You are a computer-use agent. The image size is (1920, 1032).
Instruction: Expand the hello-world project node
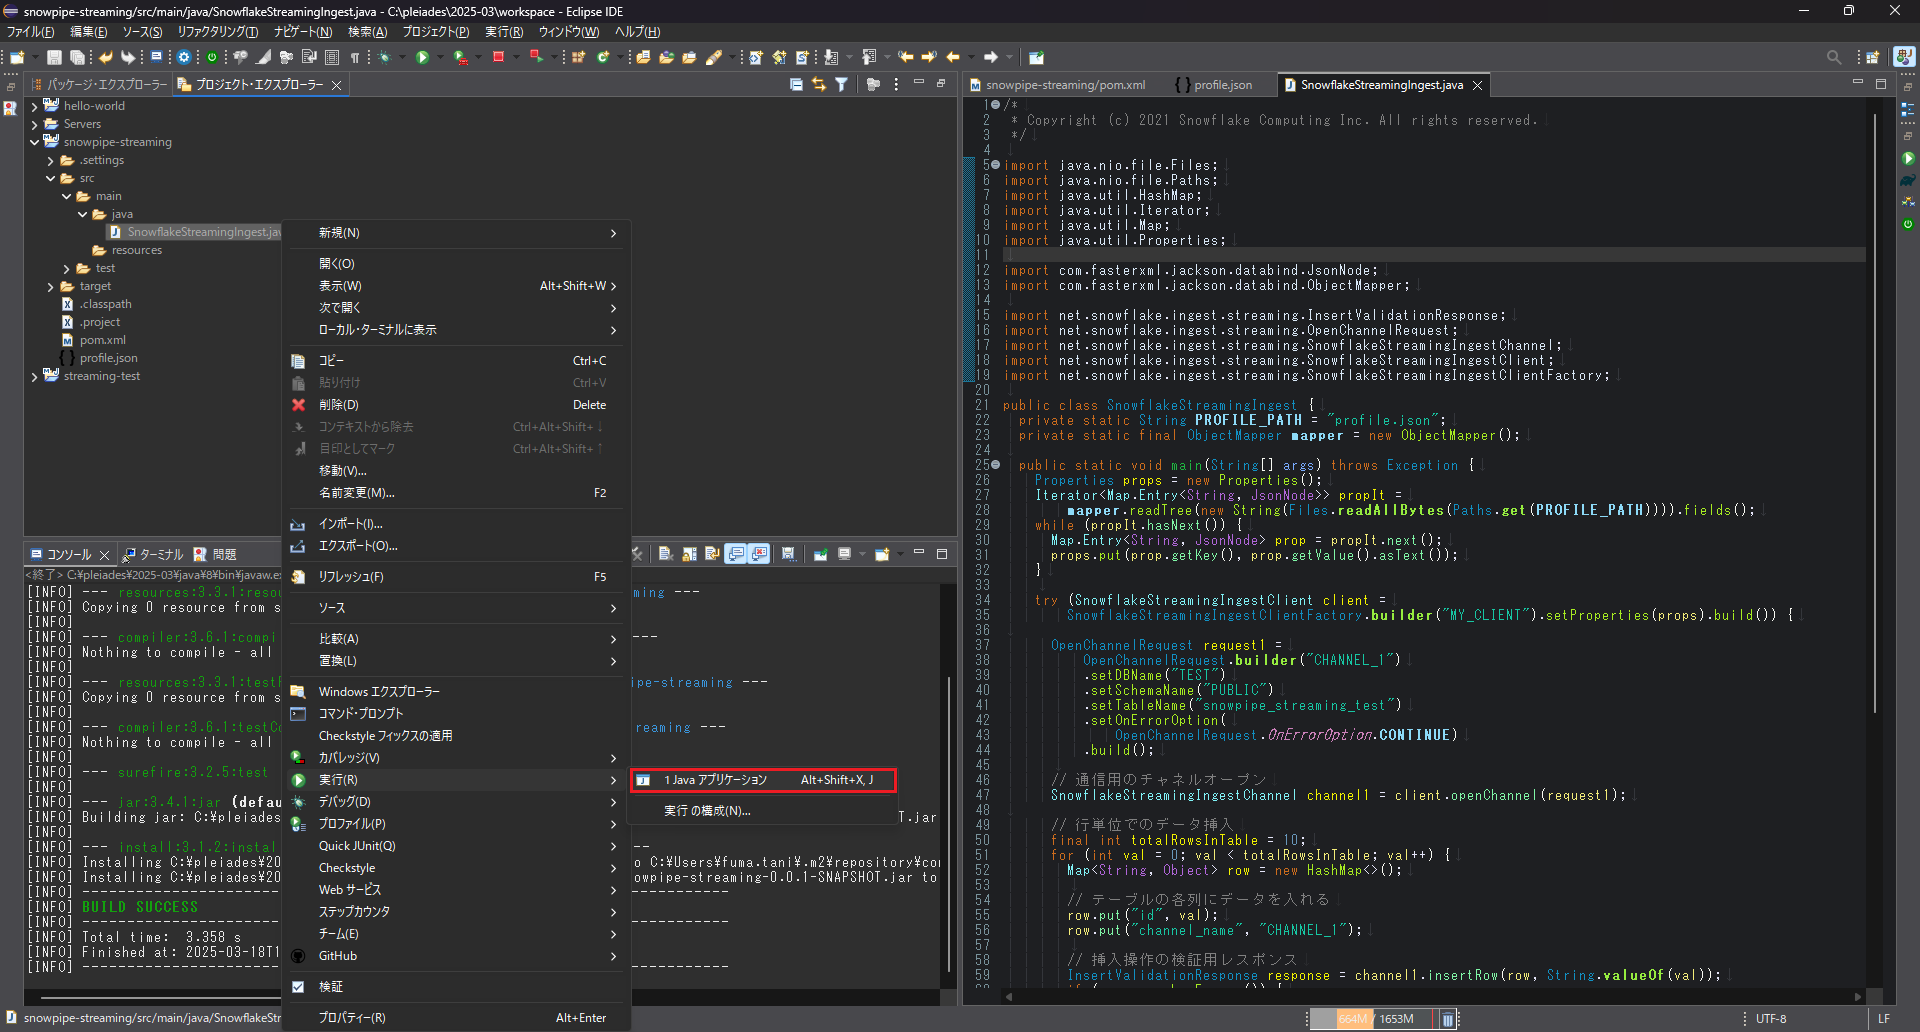pyautogui.click(x=34, y=106)
